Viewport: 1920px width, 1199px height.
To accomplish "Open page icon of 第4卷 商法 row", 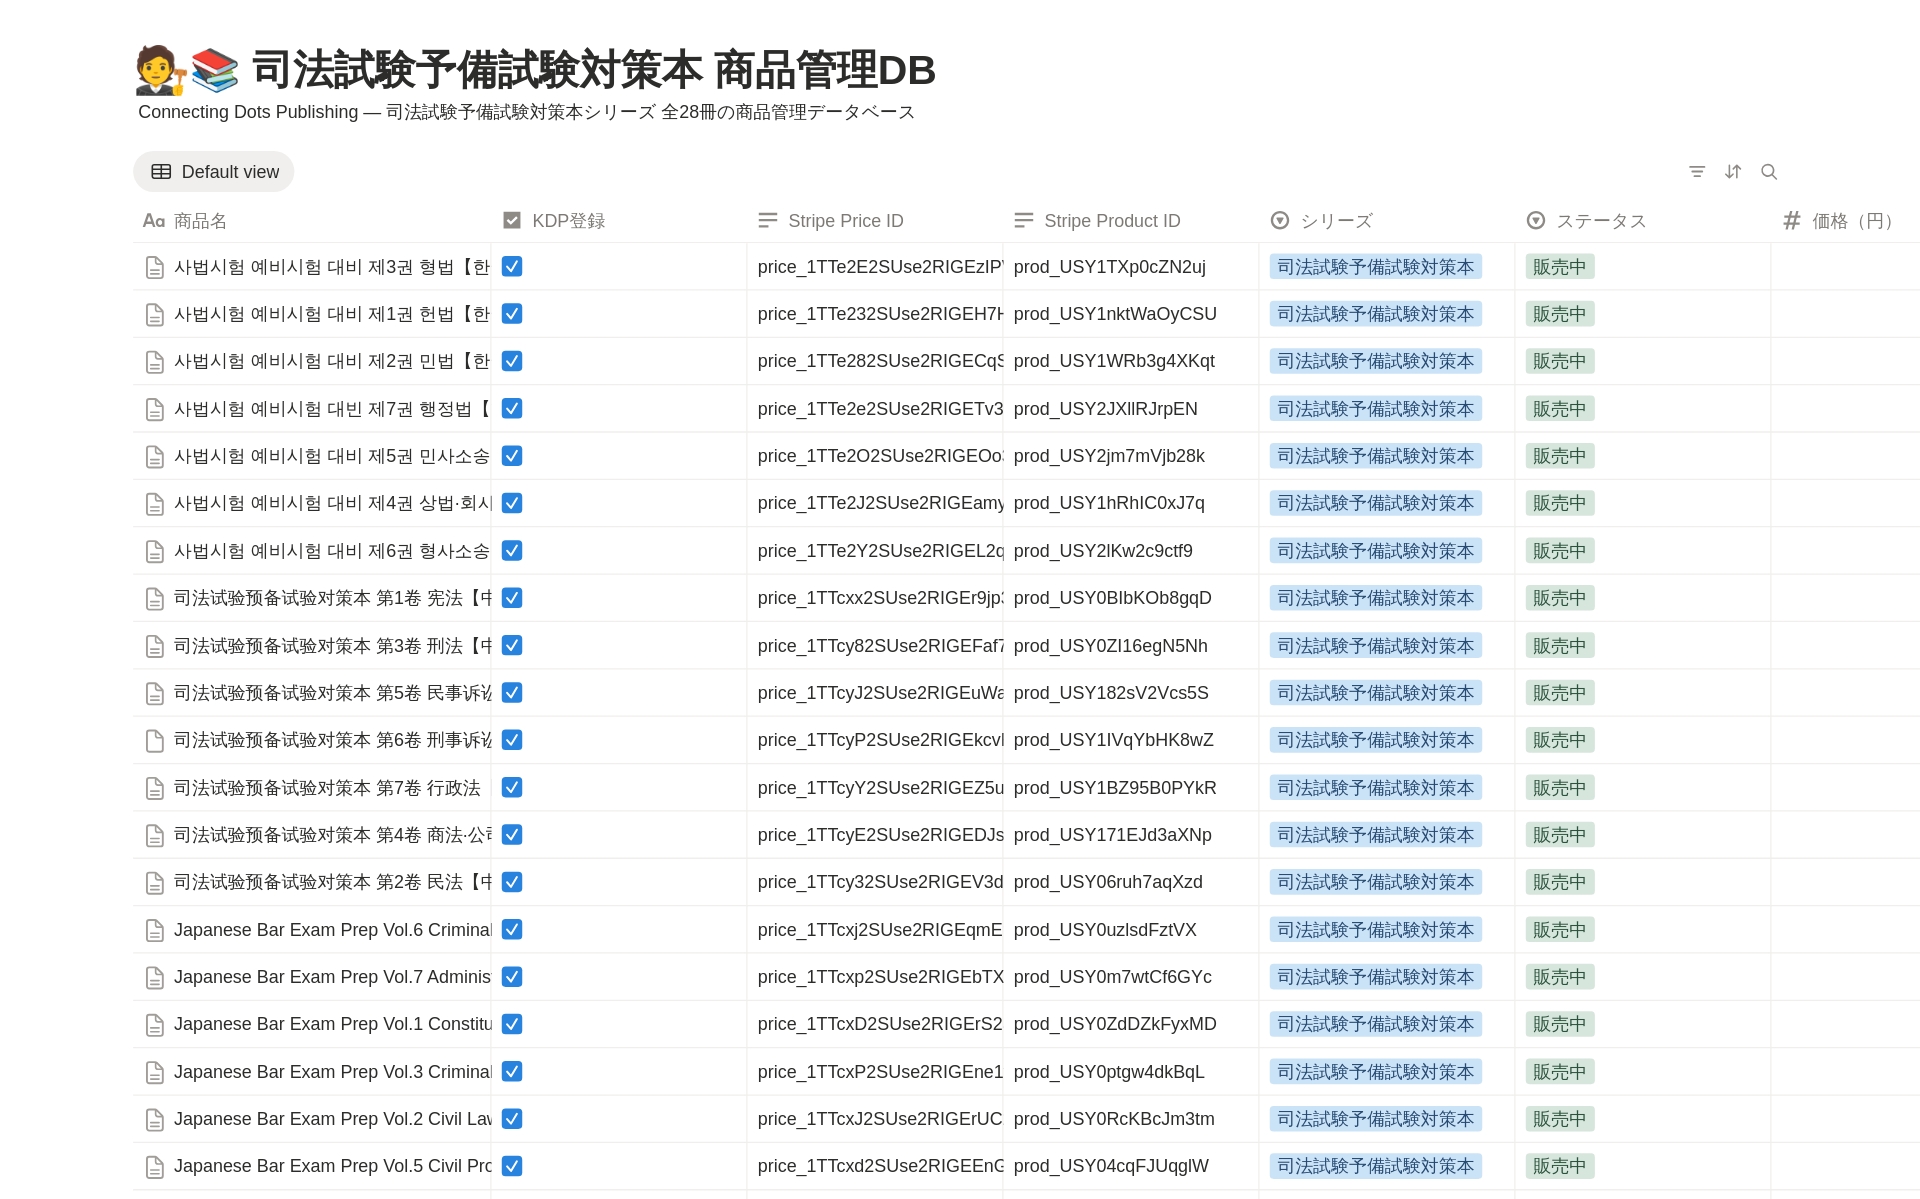I will (x=155, y=836).
